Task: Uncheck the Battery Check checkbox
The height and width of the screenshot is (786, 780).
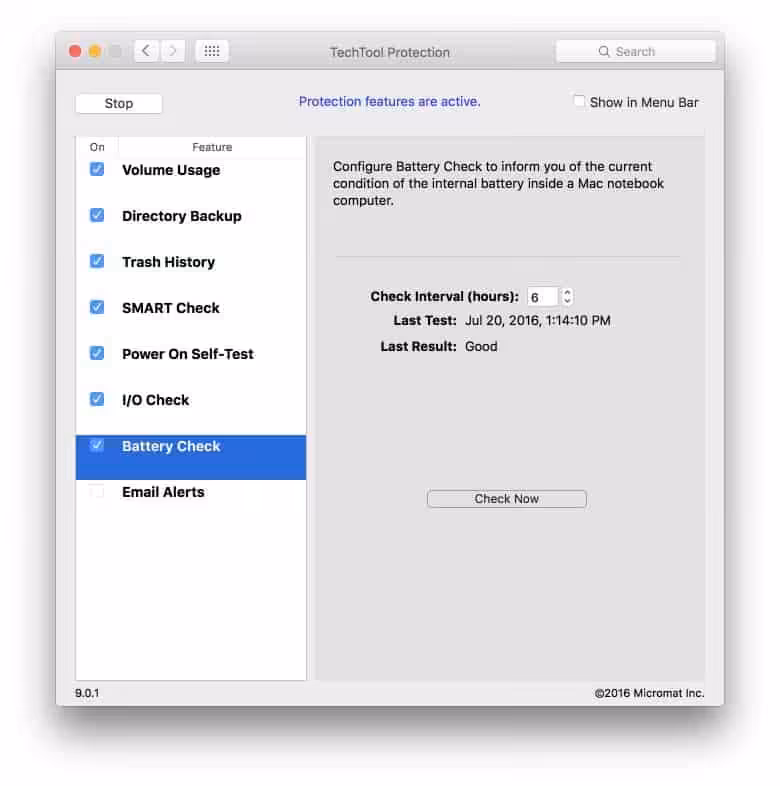Action: point(97,445)
